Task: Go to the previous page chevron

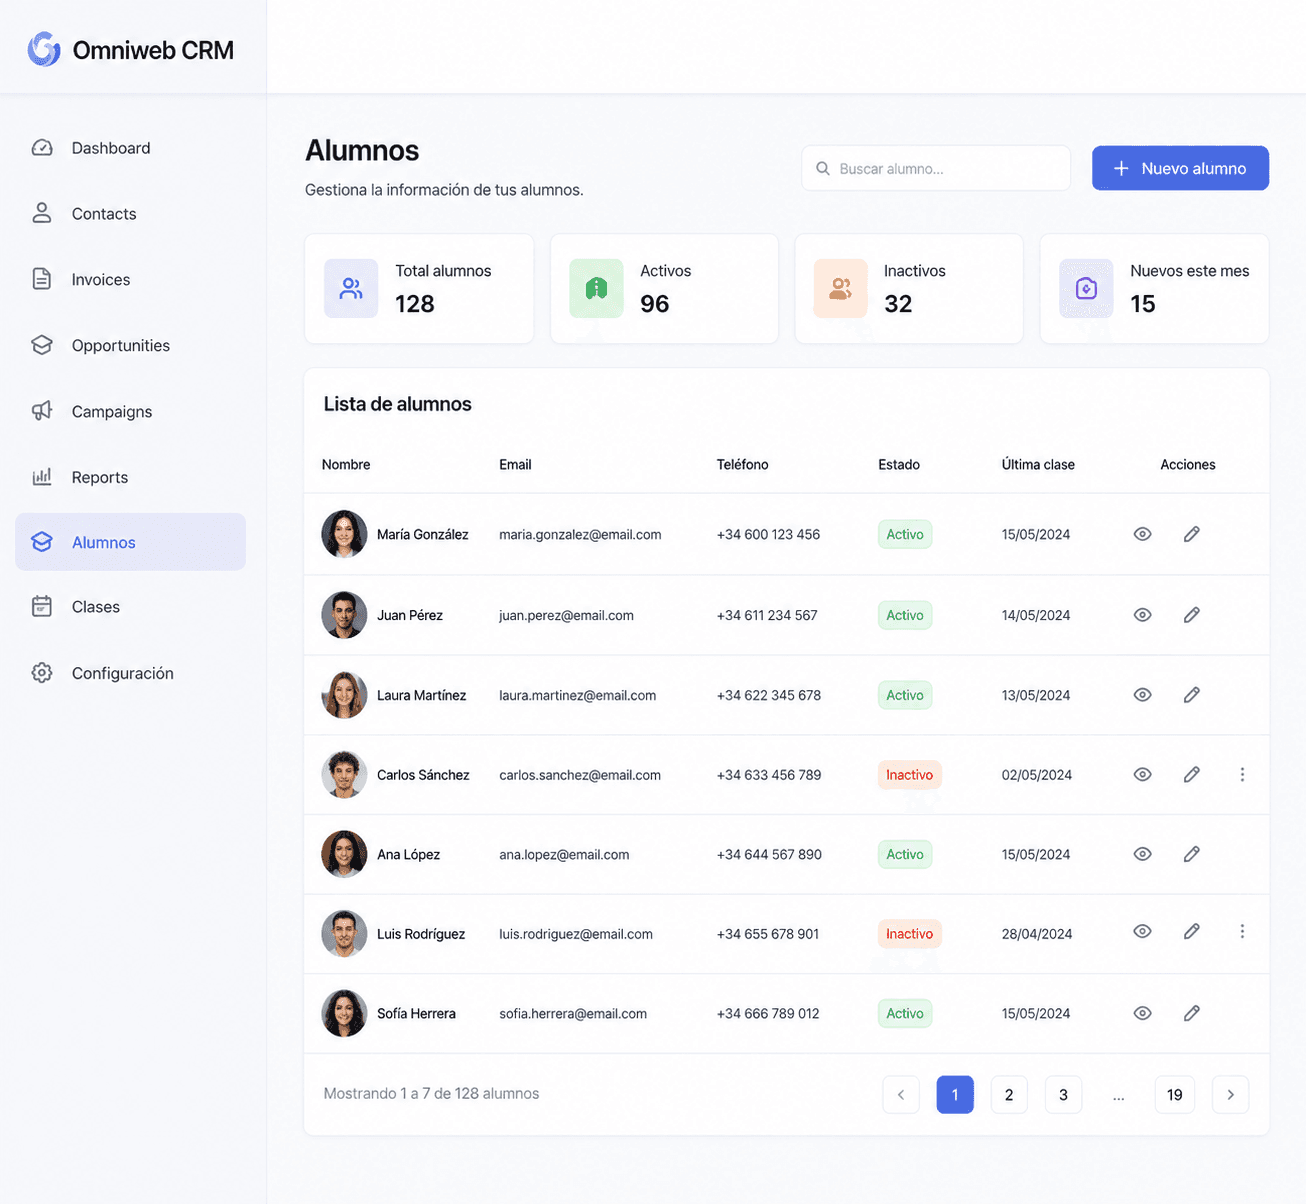Action: [x=901, y=1095]
